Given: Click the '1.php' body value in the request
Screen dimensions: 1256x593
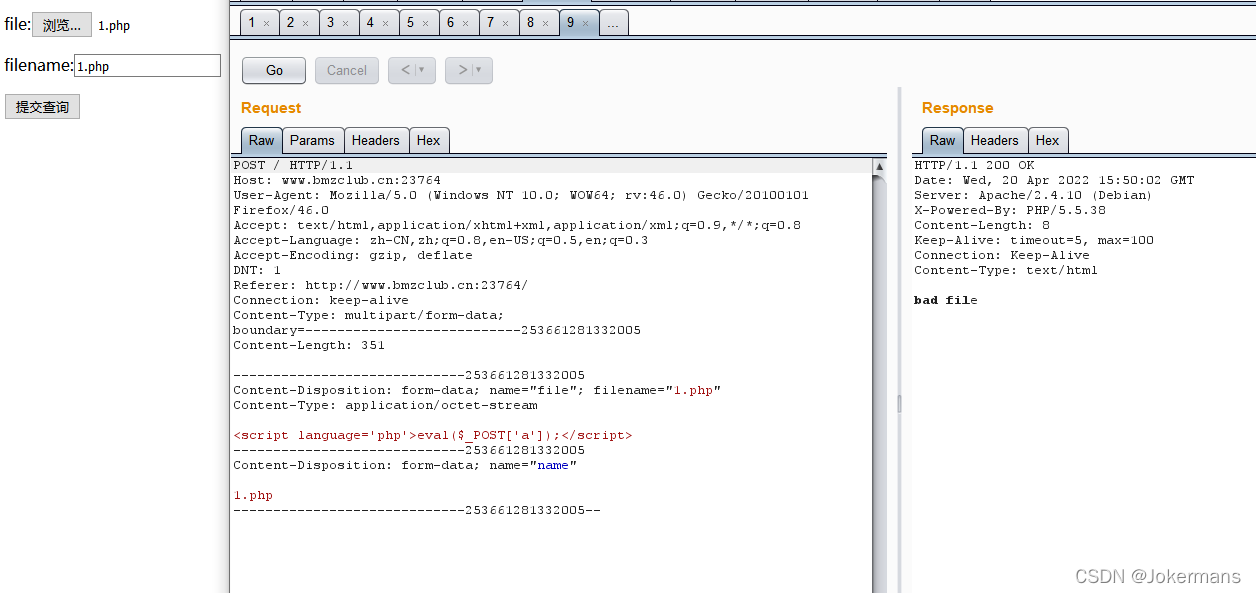Looking at the screenshot, I should click(x=253, y=495).
